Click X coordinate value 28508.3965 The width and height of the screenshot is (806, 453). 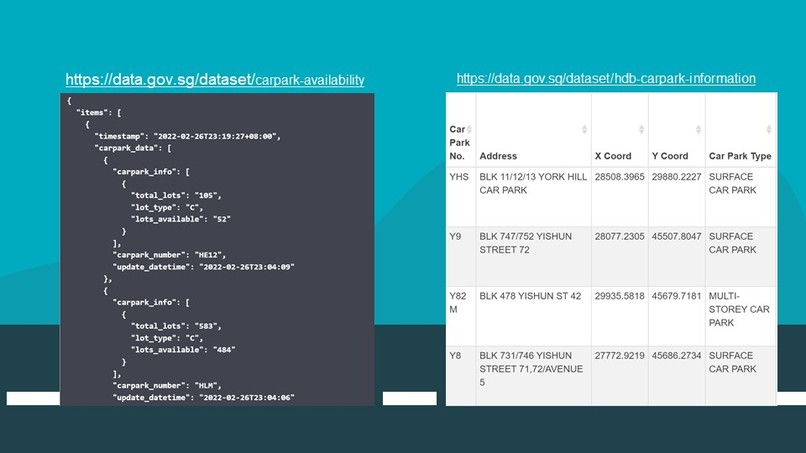(619, 177)
